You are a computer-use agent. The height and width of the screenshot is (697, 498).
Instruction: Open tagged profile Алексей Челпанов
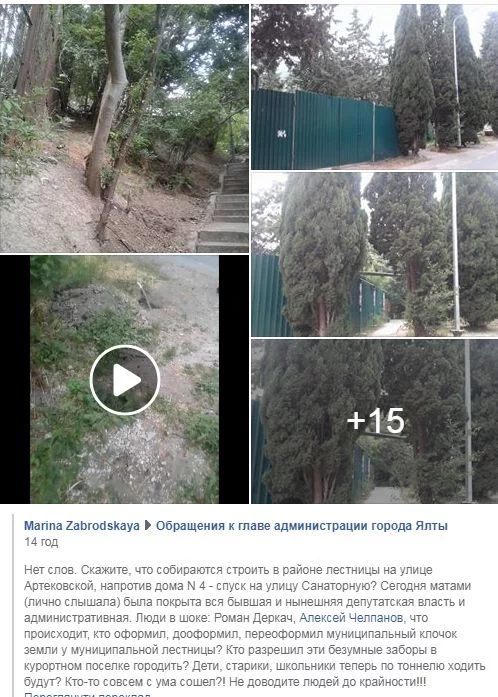coord(351,618)
